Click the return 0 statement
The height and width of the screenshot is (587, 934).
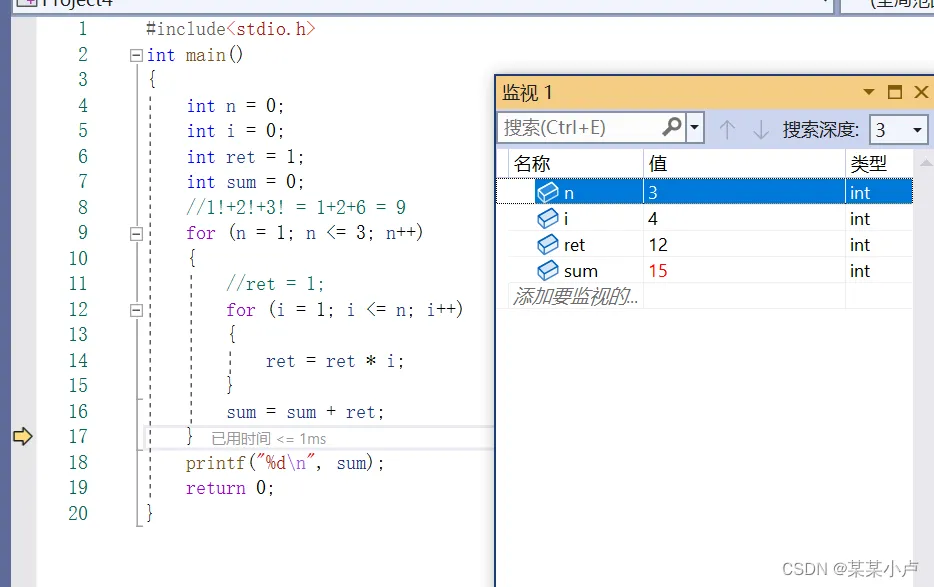pyautogui.click(x=230, y=488)
